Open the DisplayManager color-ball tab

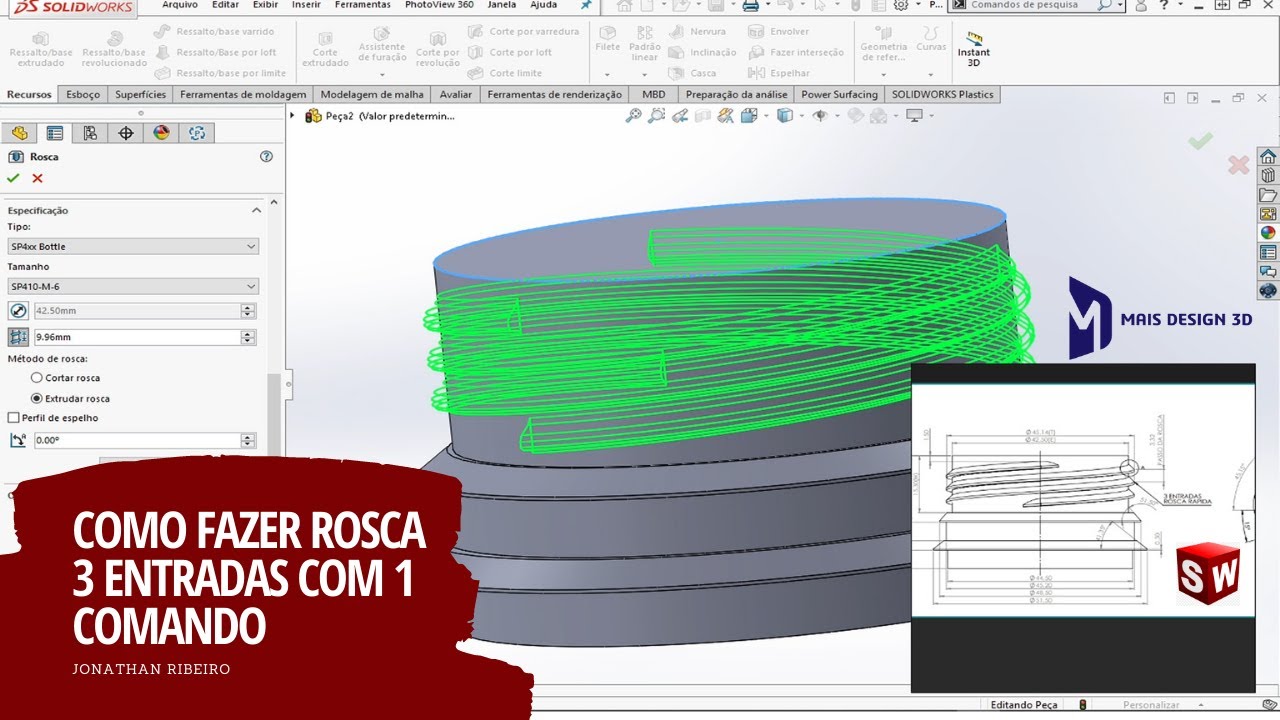coord(162,133)
